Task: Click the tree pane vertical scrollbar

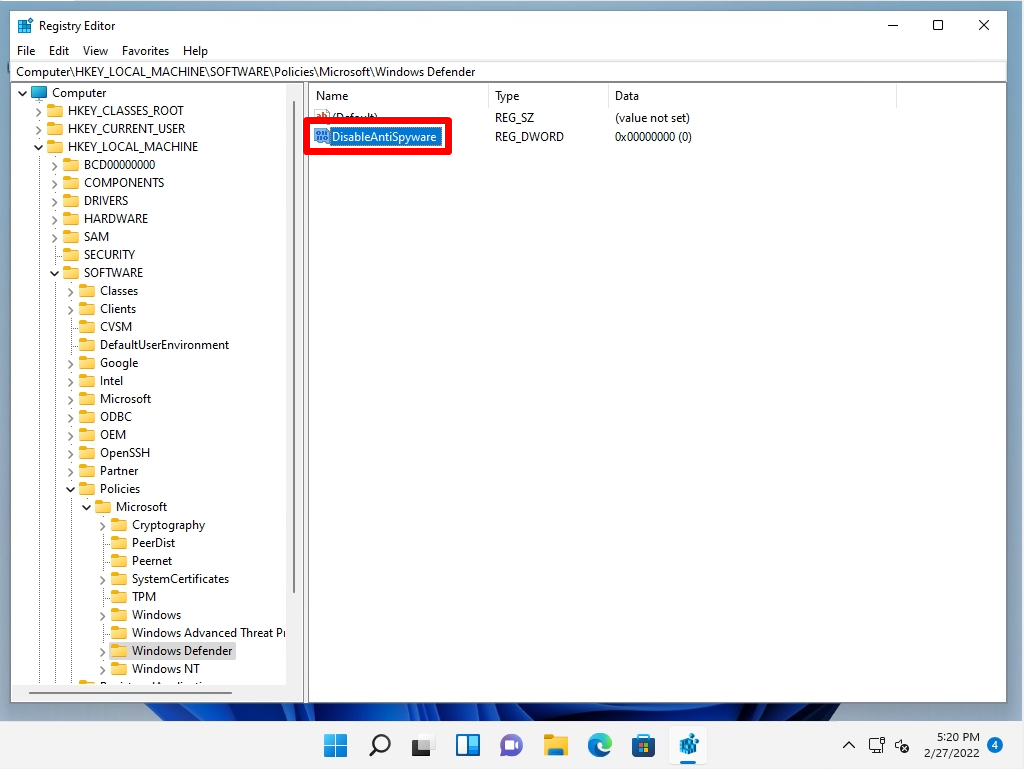Action: [294, 346]
